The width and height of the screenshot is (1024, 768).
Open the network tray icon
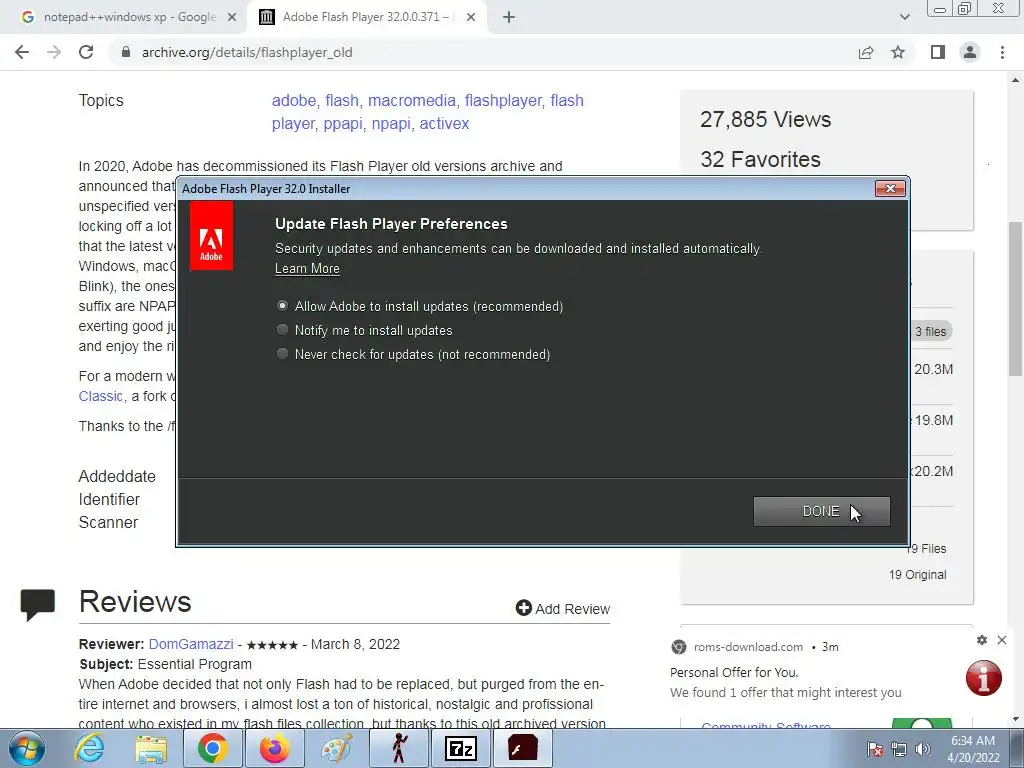[899, 749]
